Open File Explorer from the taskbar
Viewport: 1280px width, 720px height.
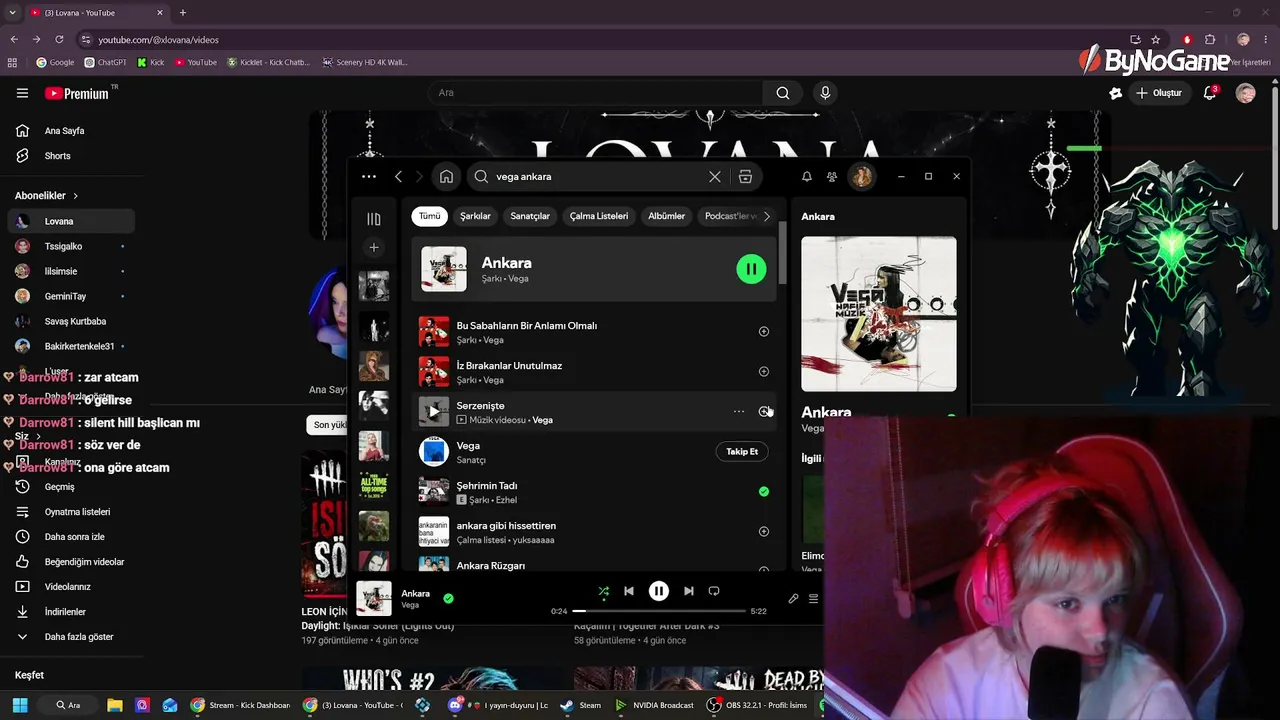point(115,705)
